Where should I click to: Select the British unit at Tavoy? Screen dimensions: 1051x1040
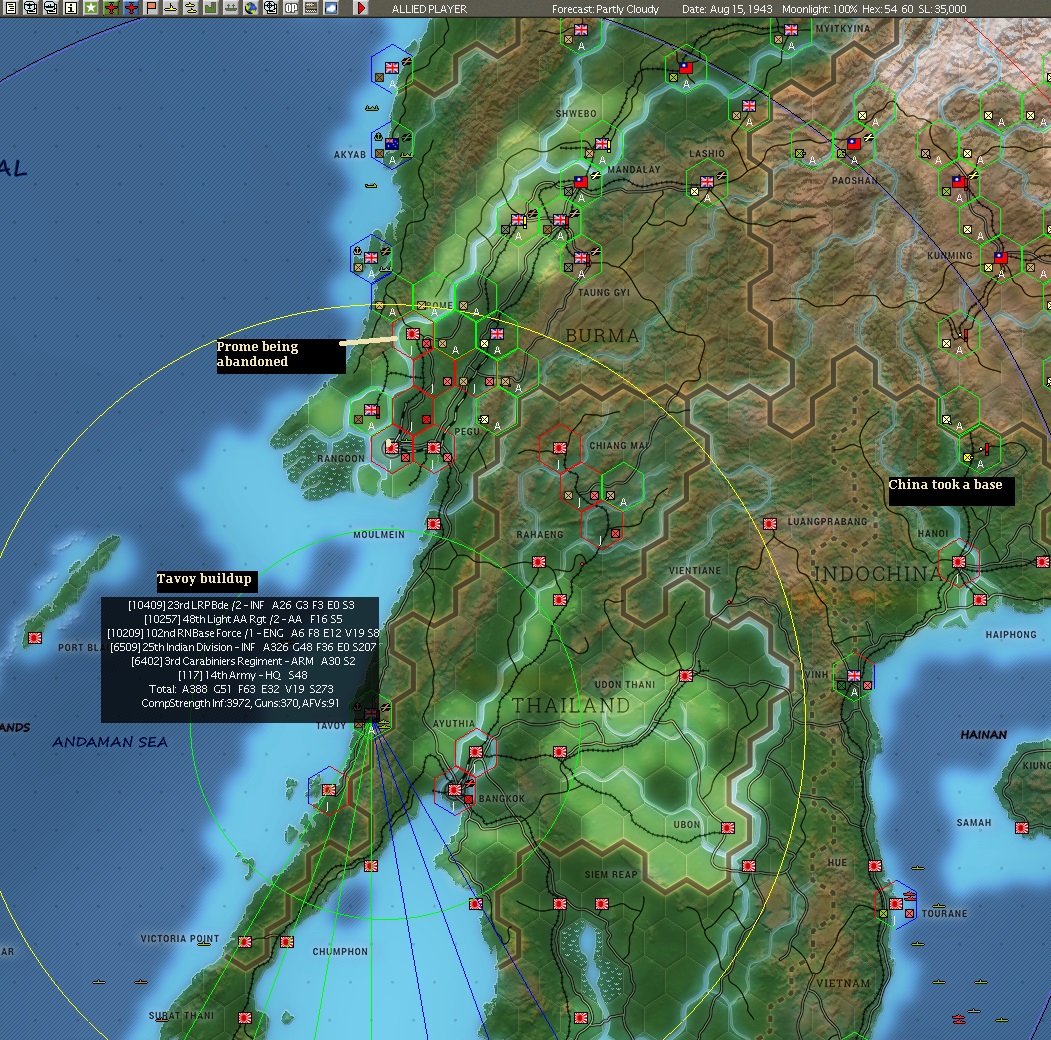click(x=371, y=714)
